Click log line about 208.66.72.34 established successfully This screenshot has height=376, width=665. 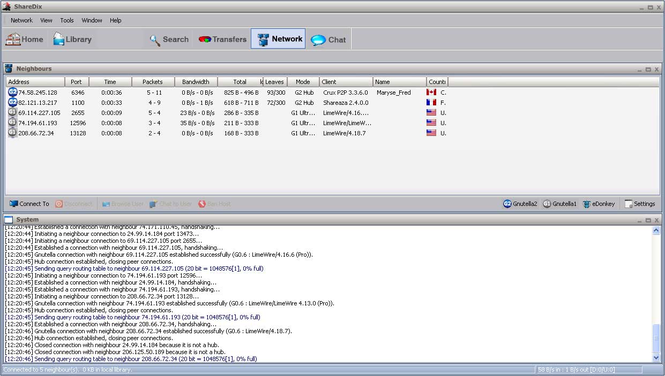(x=149, y=331)
